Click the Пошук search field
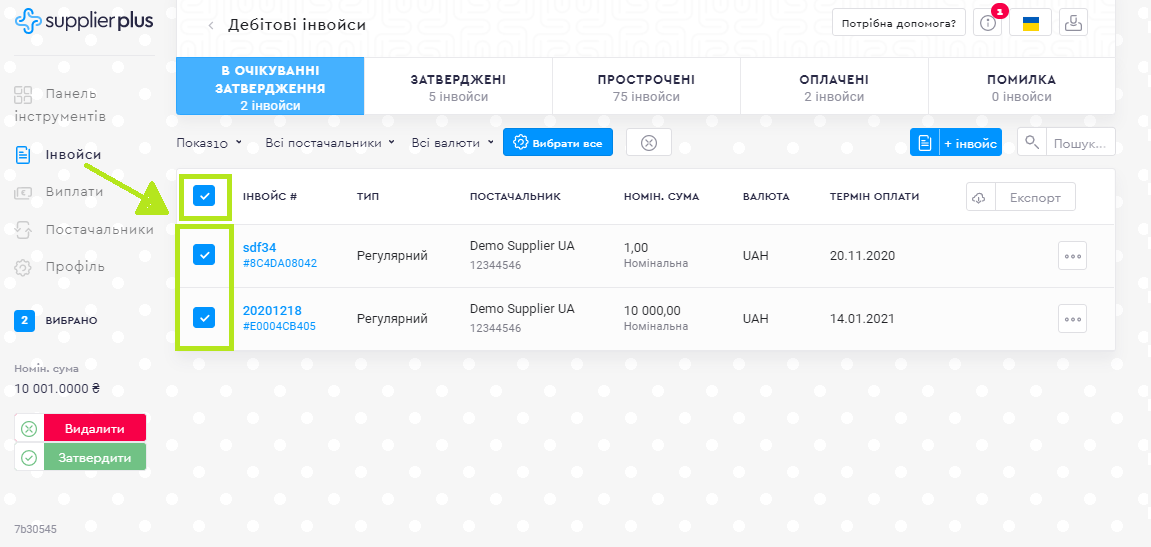The width and height of the screenshot is (1151, 547). [1081, 143]
